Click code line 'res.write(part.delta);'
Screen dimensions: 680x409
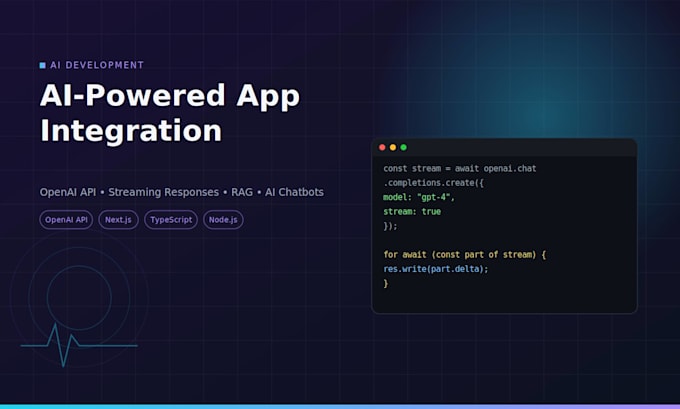pos(436,269)
